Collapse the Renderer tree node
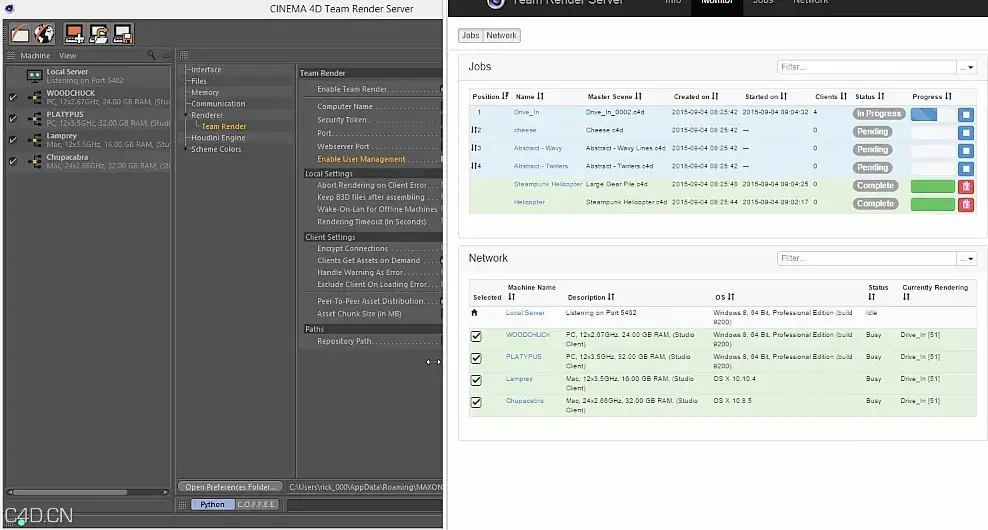 point(187,115)
